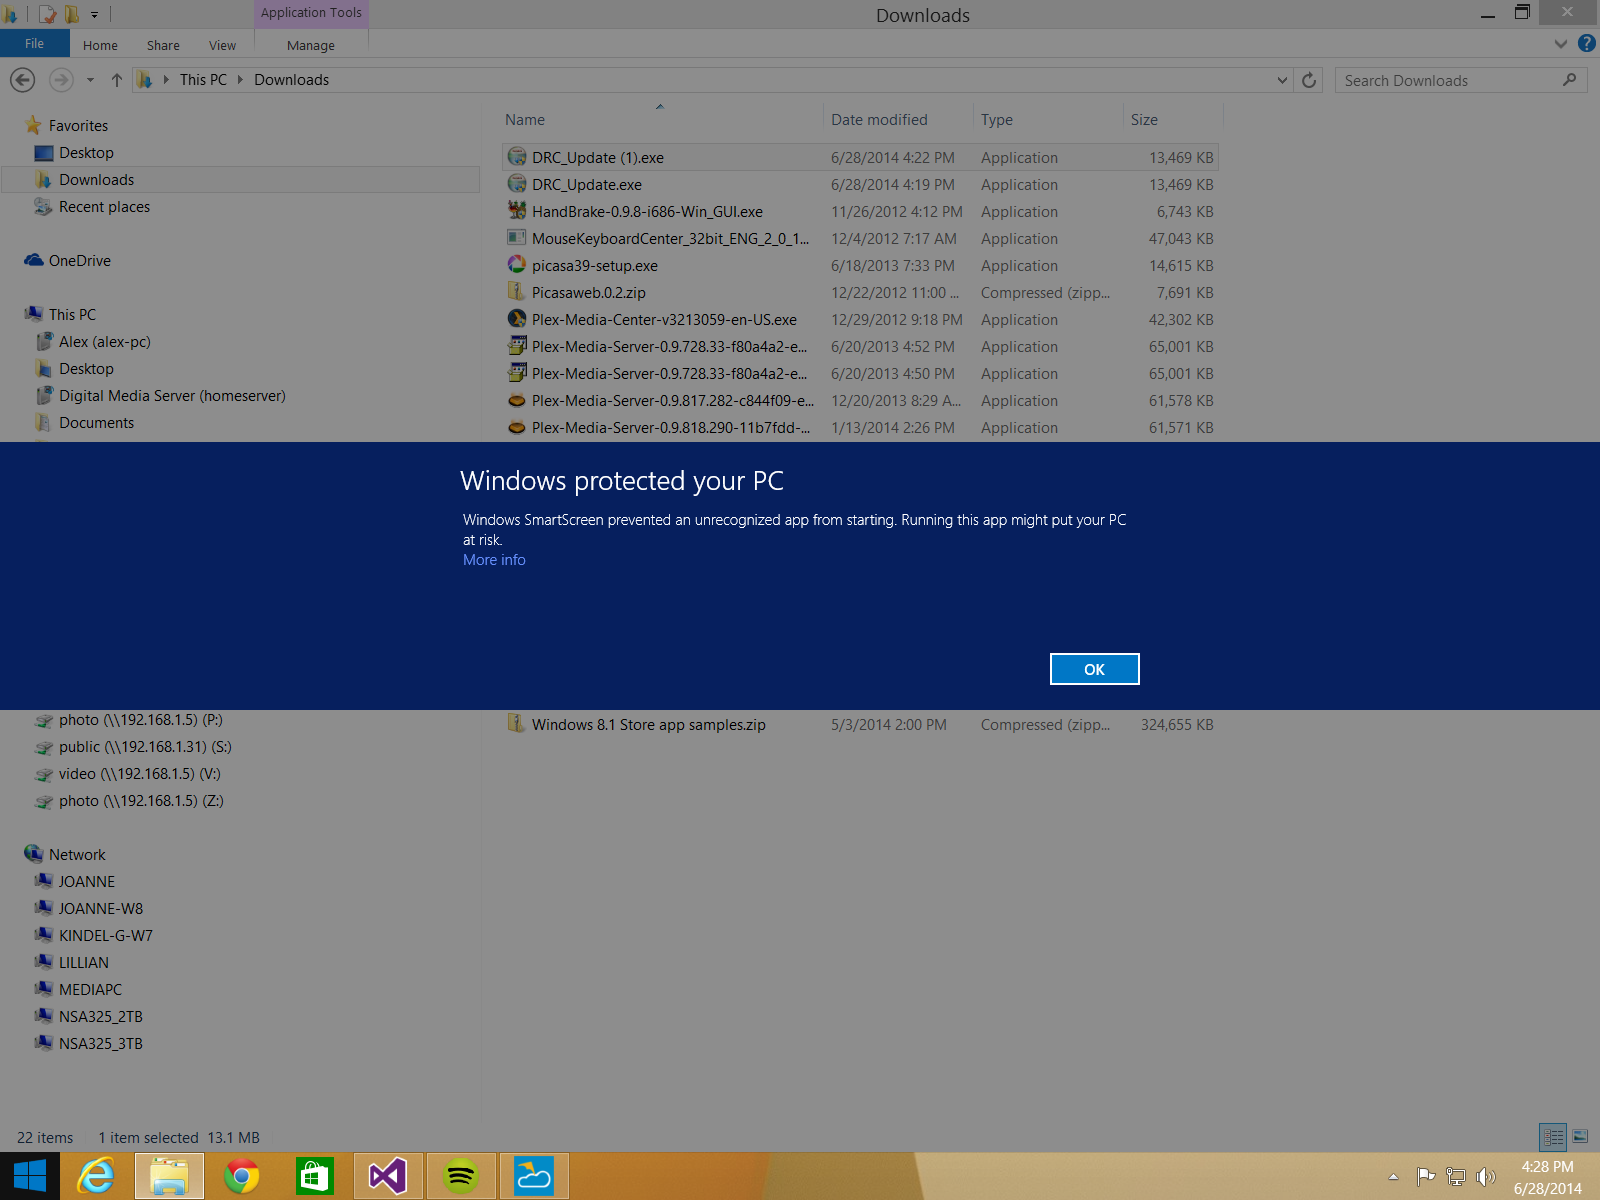Open the public (S:) network drive
This screenshot has height=1200, width=1600.
coord(145,747)
